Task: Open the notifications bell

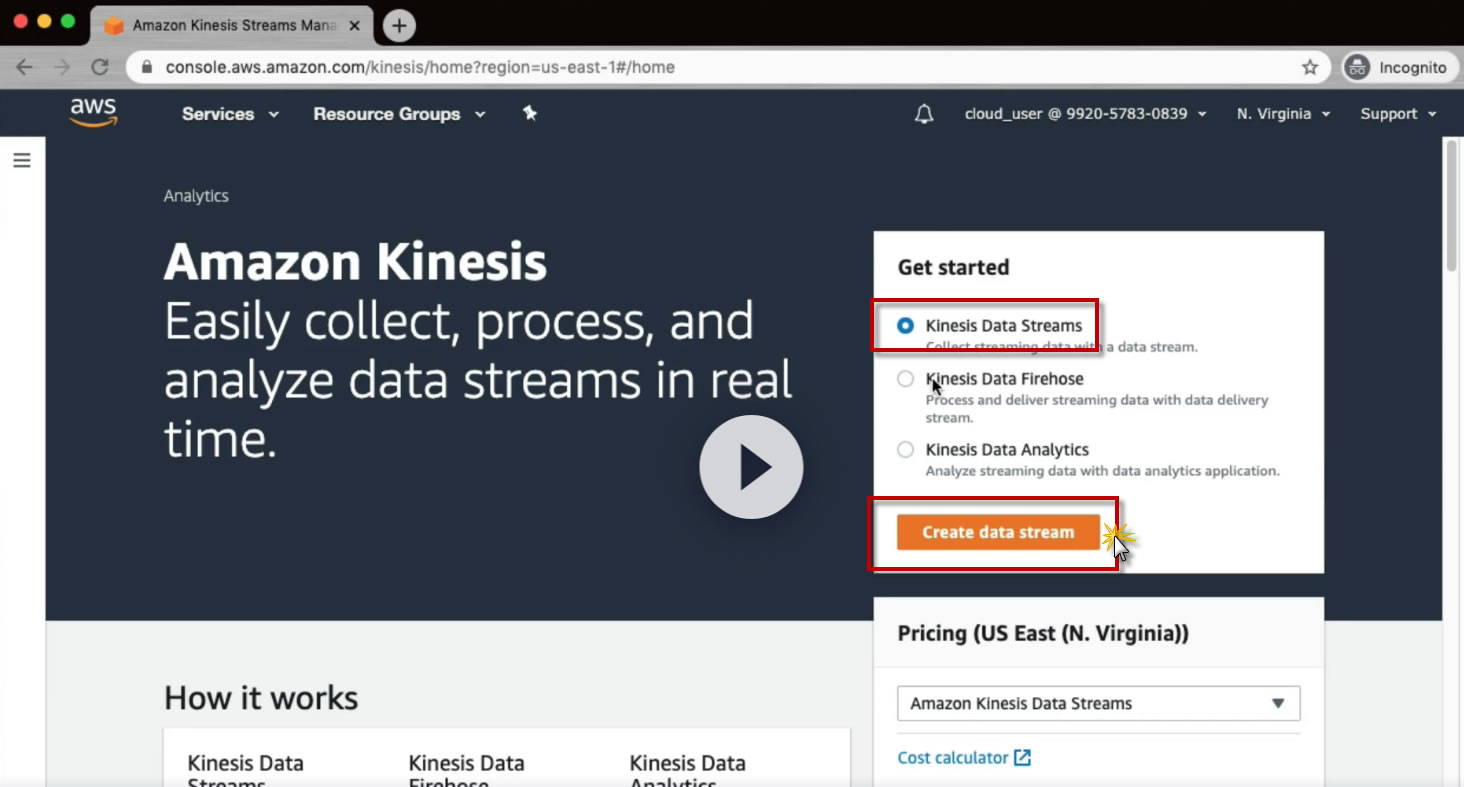Action: click(924, 114)
